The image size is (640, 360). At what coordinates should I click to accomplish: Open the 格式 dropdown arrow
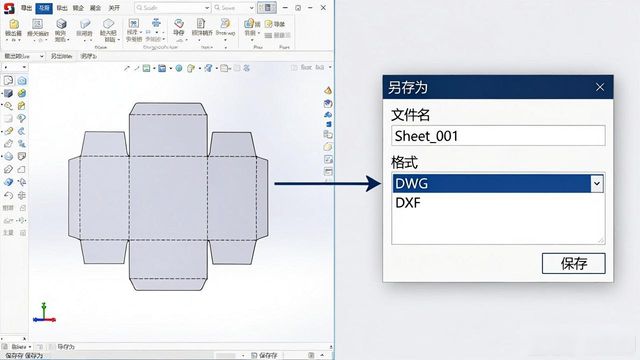point(597,184)
